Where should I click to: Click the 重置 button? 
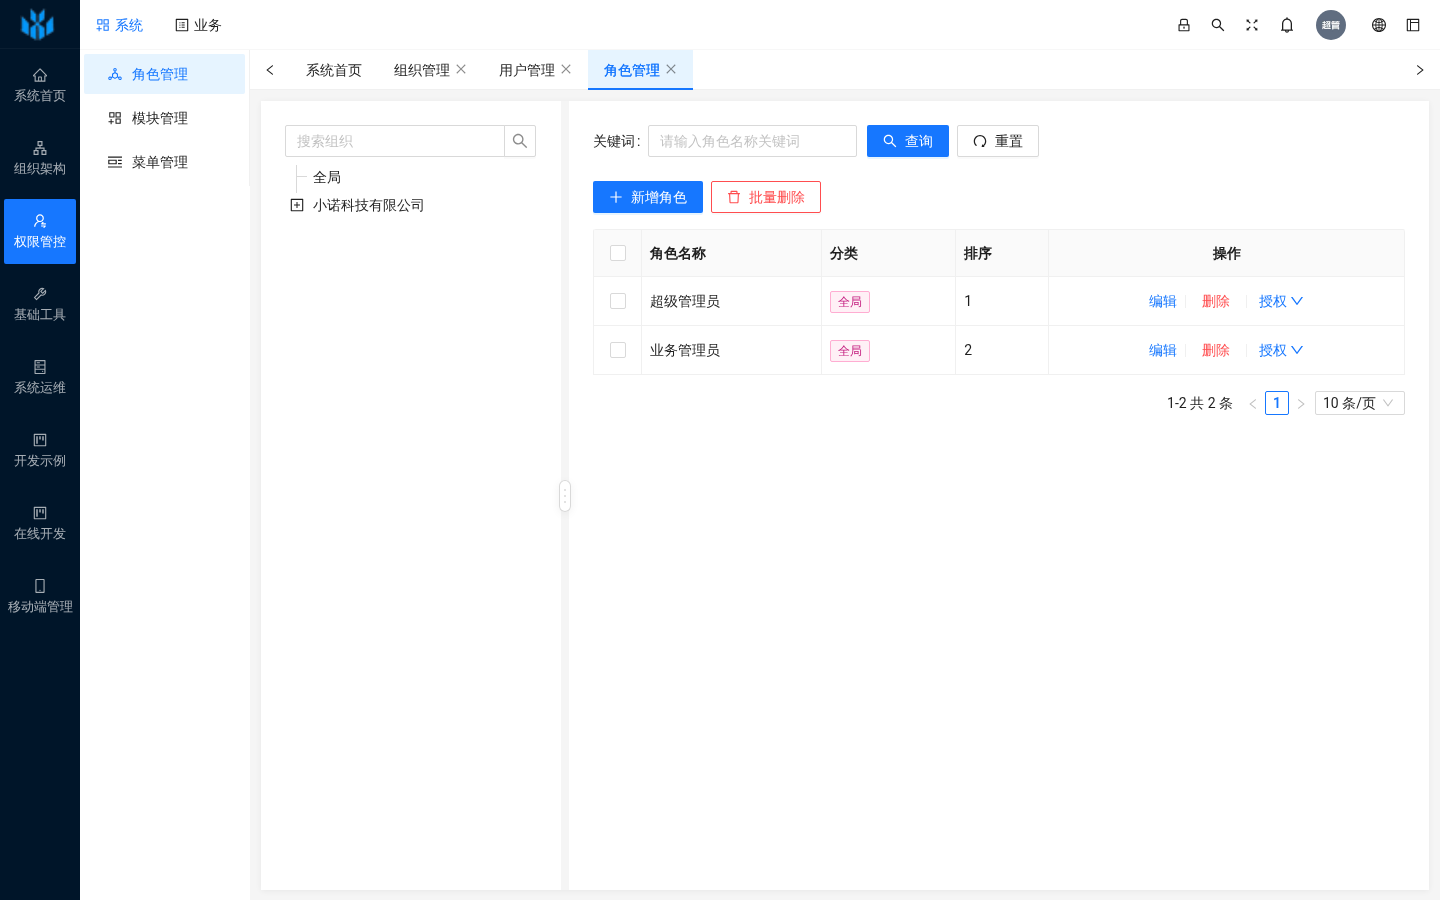[998, 141]
